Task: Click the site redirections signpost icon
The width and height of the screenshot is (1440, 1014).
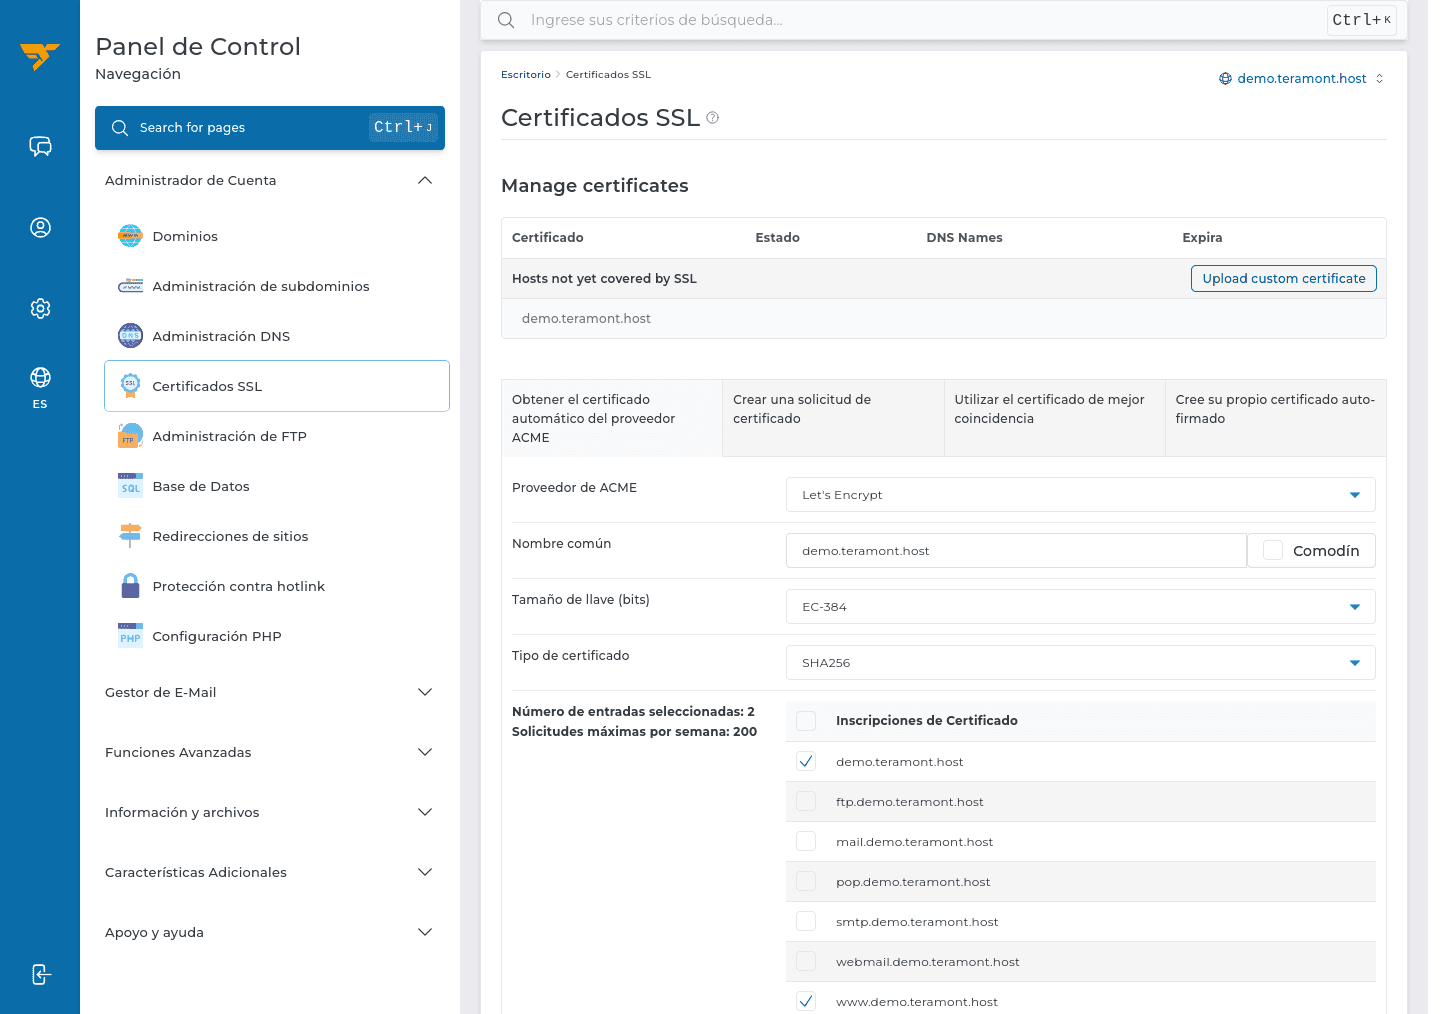Action: click(131, 536)
